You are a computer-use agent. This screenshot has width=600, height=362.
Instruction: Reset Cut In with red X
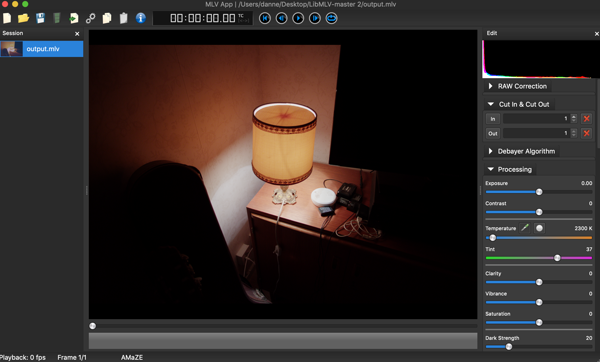pyautogui.click(x=586, y=119)
